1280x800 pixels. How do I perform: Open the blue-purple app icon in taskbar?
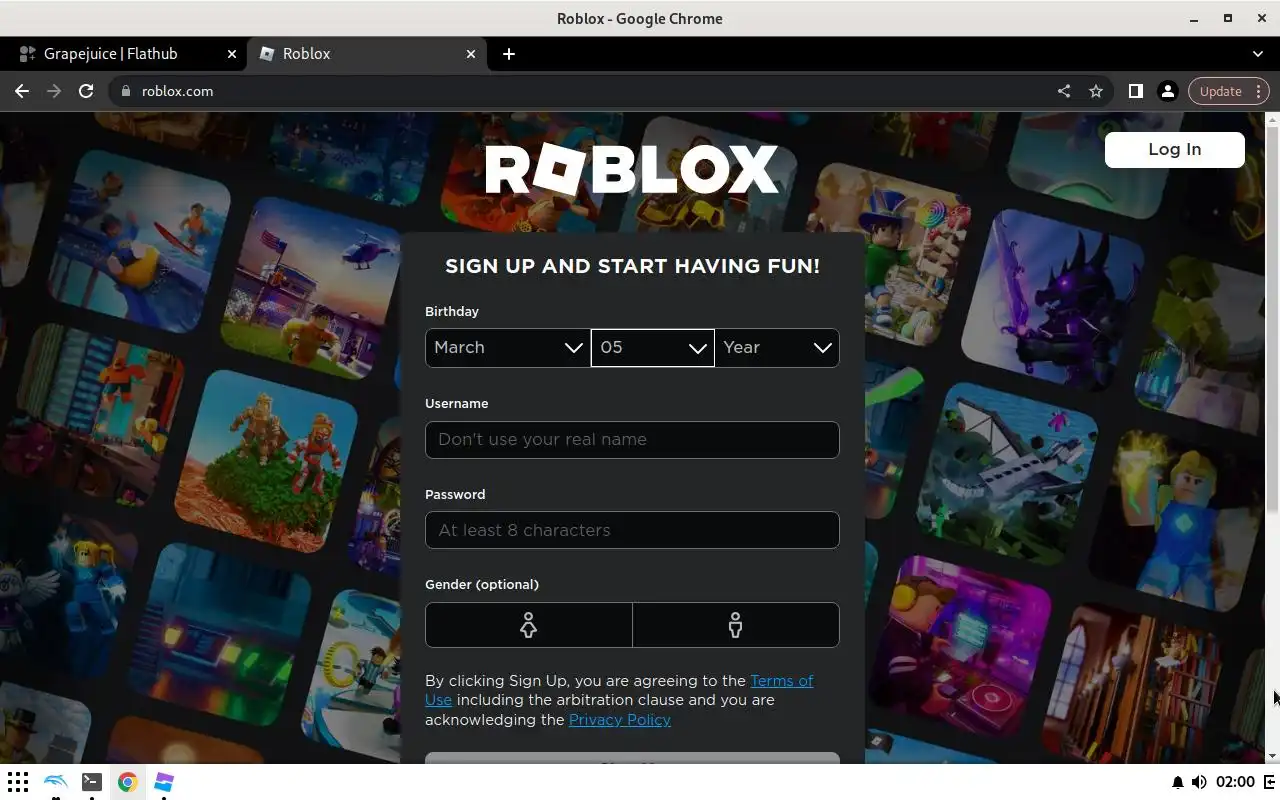pos(164,782)
